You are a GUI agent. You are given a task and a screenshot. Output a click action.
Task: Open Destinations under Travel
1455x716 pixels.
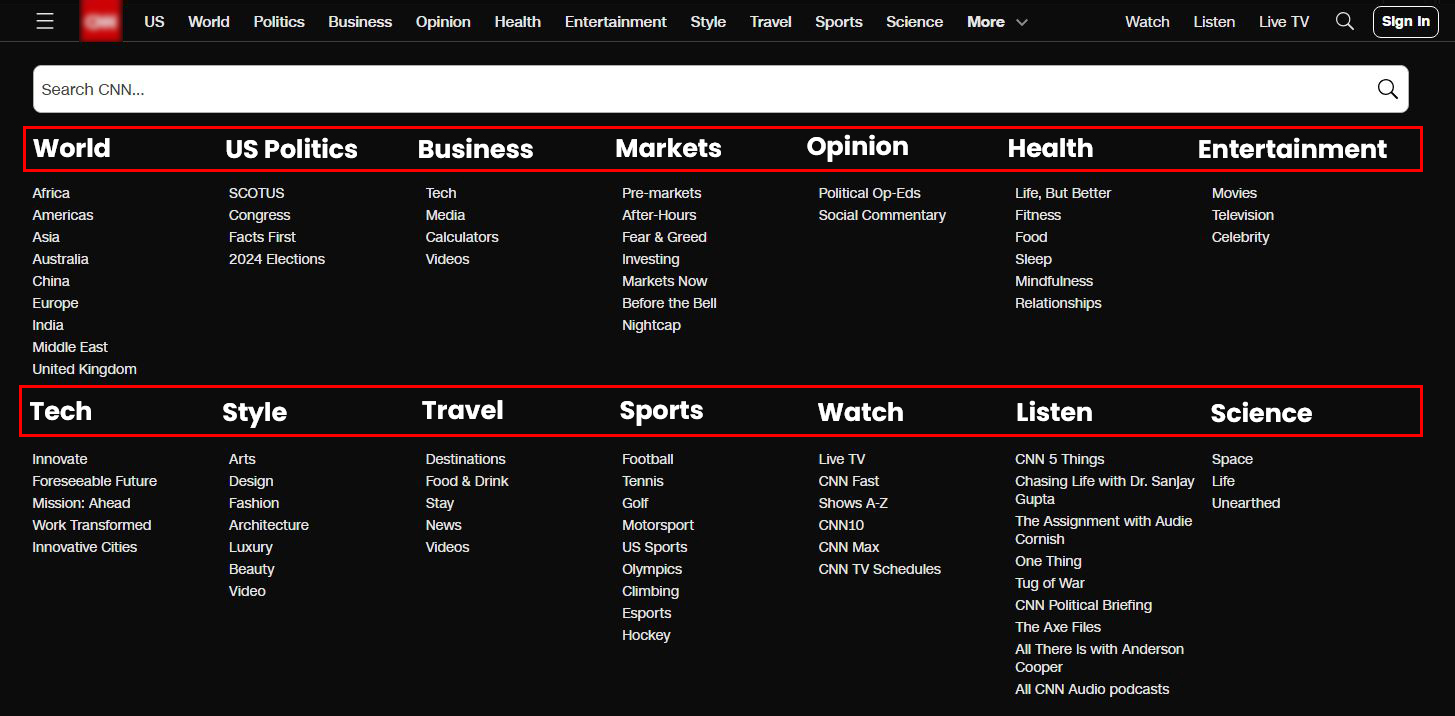pos(465,459)
